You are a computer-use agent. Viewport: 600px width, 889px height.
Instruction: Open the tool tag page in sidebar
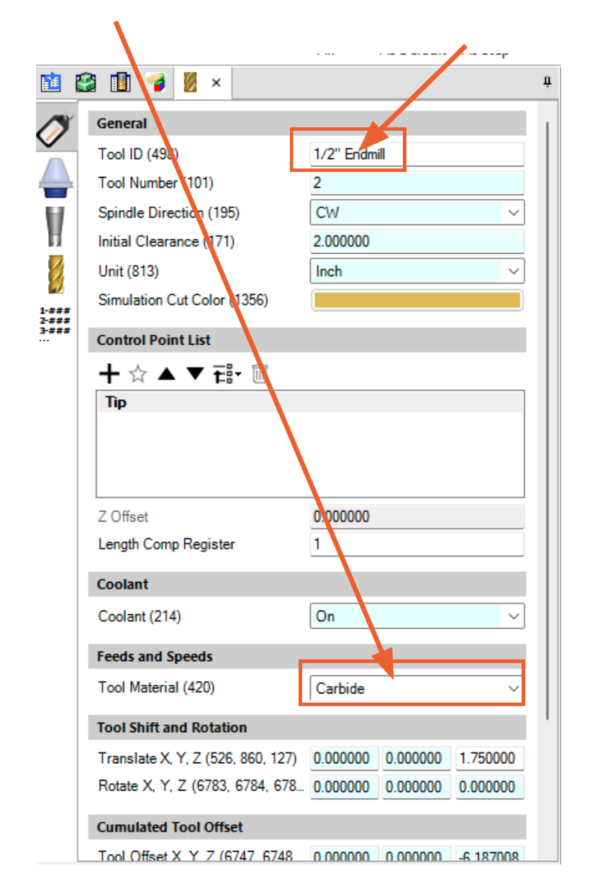coord(54,130)
